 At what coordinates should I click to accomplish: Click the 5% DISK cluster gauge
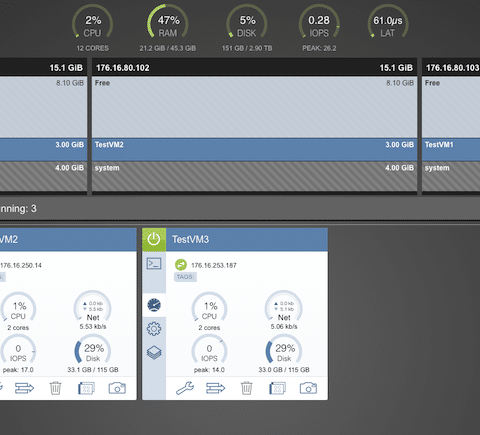click(247, 22)
